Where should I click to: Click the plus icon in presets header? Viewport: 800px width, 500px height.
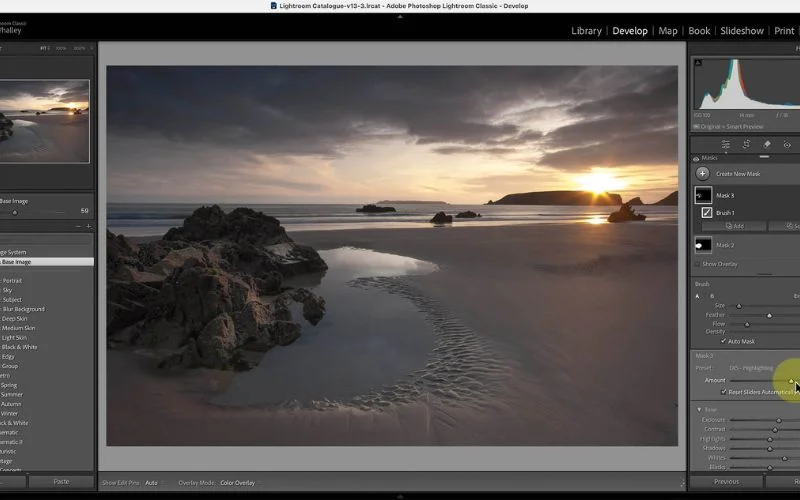click(88, 226)
